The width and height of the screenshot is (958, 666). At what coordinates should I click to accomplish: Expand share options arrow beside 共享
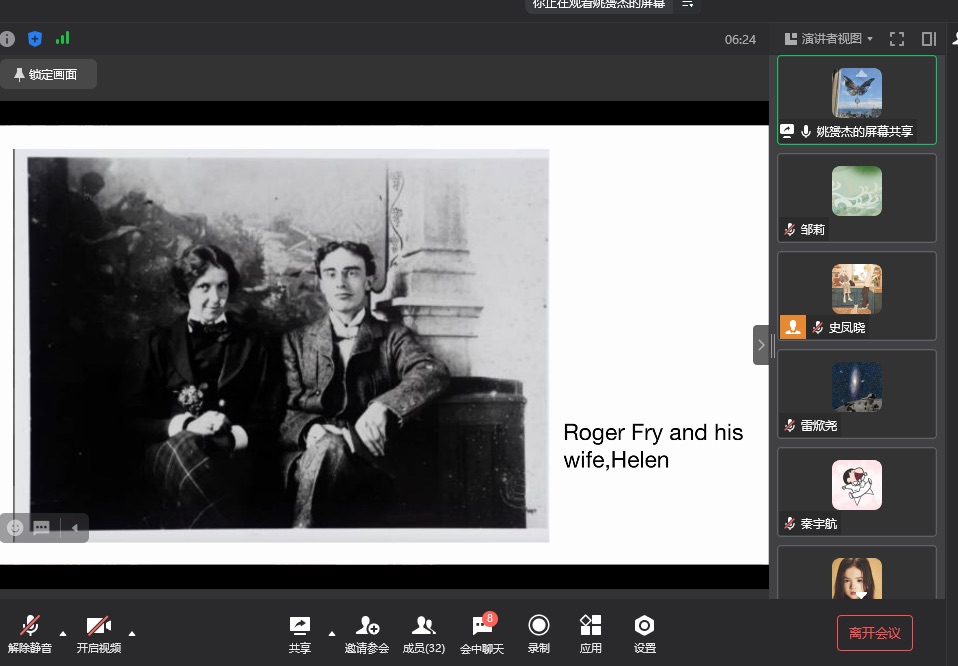[x=332, y=633]
